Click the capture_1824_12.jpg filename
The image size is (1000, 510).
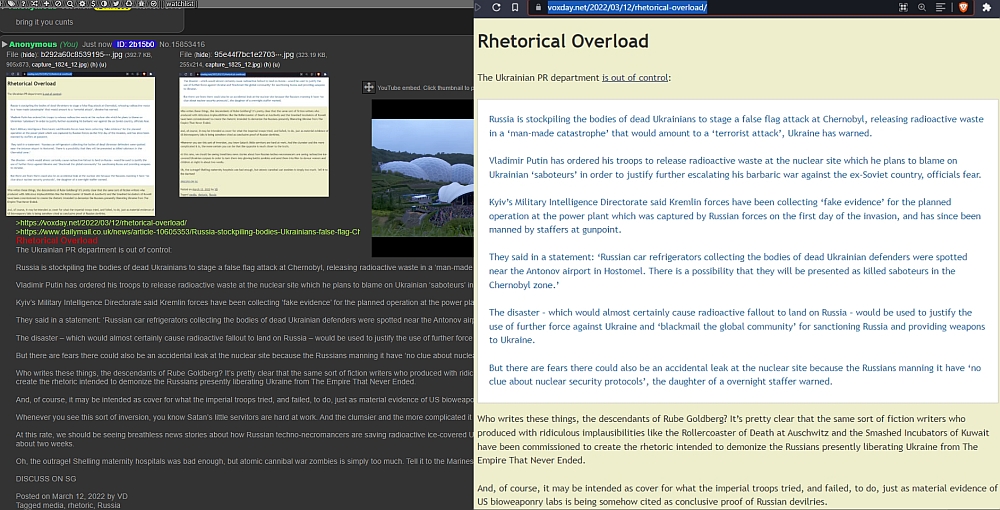(x=61, y=64)
